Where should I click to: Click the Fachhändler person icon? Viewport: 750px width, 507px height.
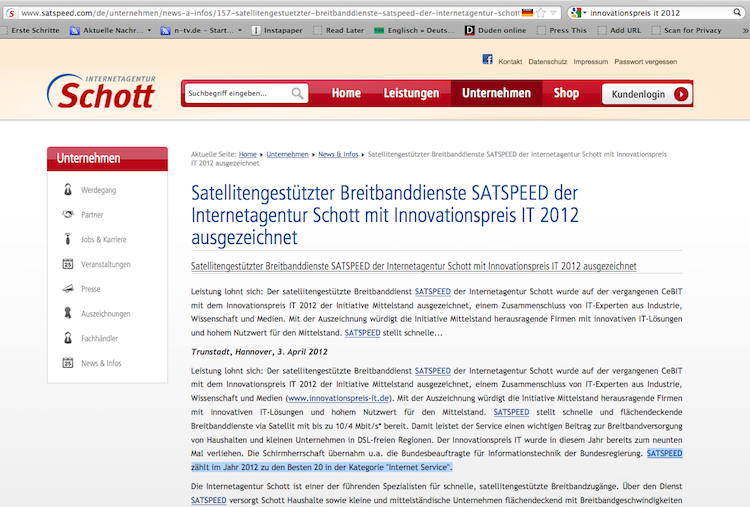point(68,338)
